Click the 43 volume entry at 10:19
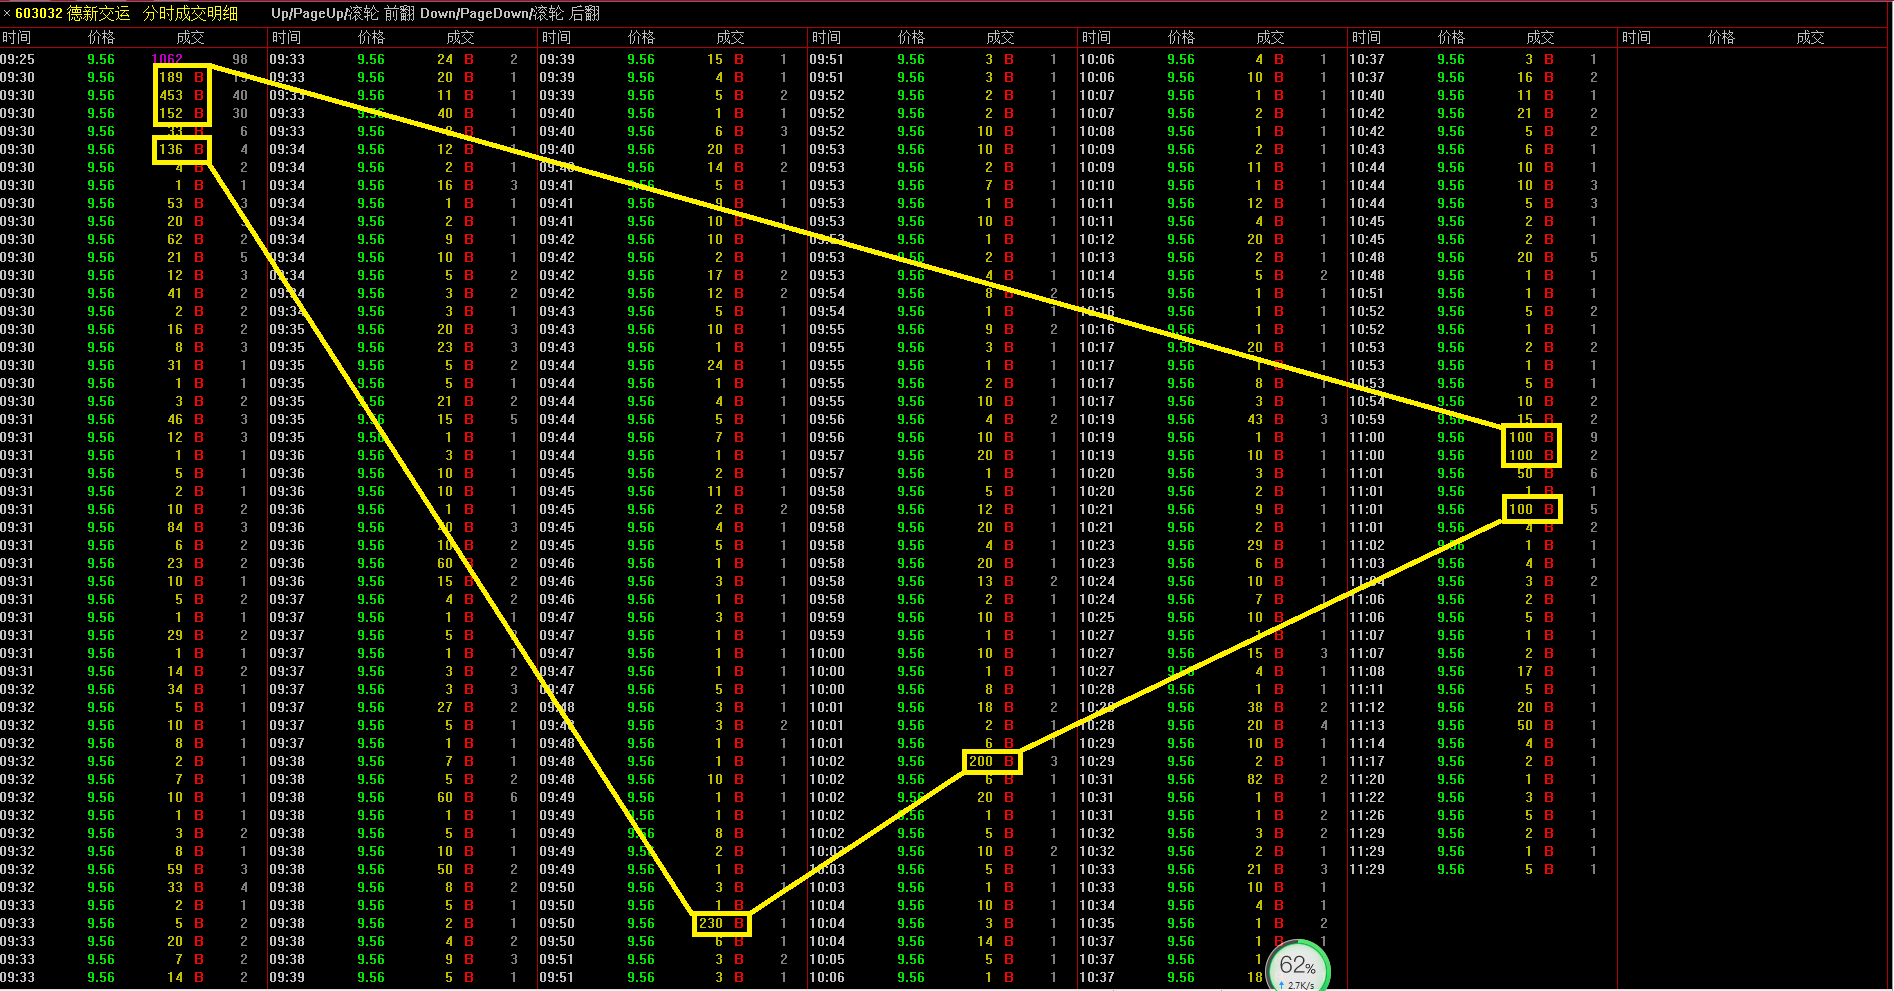 click(1255, 419)
